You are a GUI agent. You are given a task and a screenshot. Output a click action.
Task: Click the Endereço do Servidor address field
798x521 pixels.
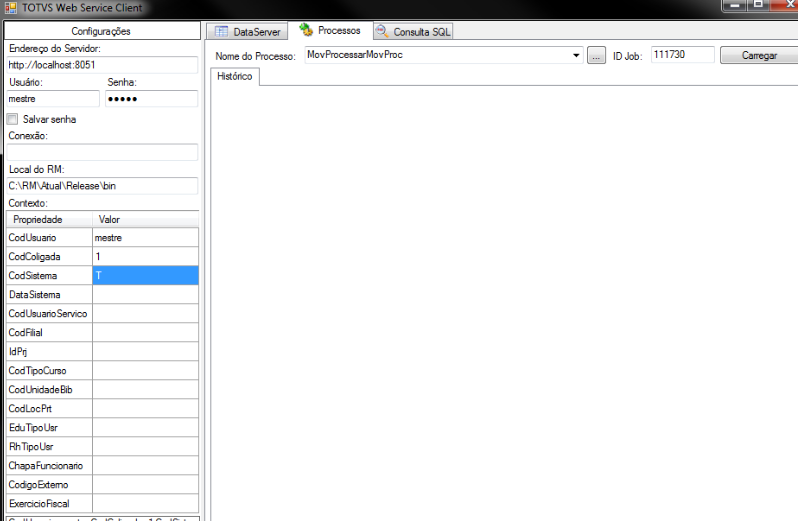pos(102,65)
